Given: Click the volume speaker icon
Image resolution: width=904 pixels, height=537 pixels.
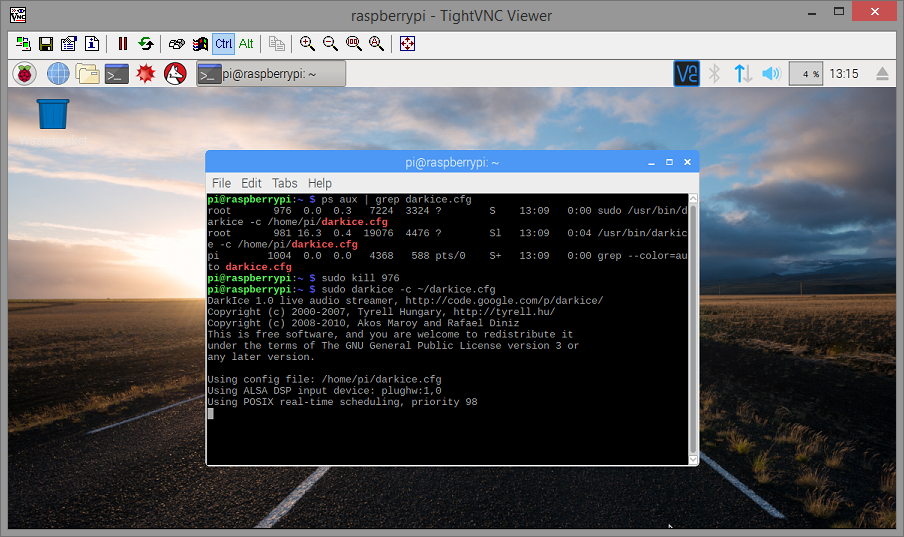Looking at the screenshot, I should [x=771, y=74].
